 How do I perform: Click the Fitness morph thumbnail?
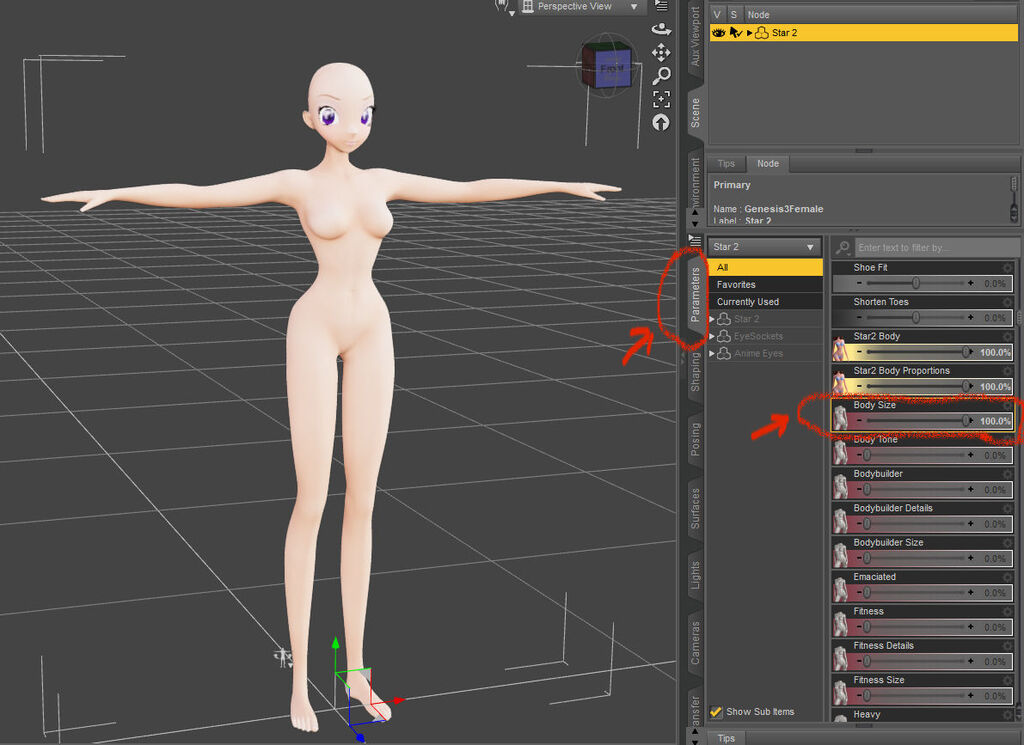click(840, 624)
